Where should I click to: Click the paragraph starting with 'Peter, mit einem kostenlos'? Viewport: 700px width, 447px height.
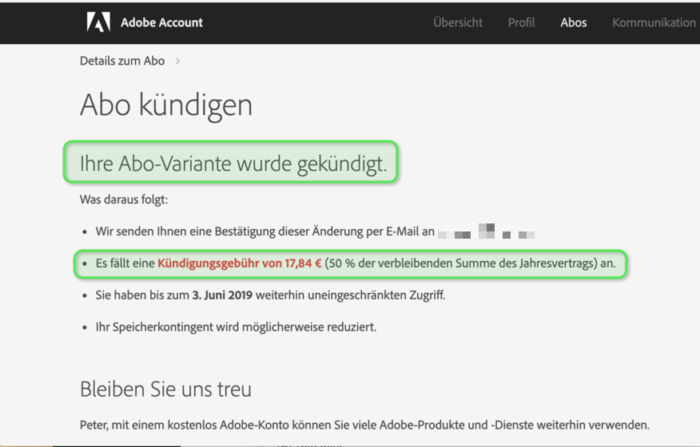(365, 425)
